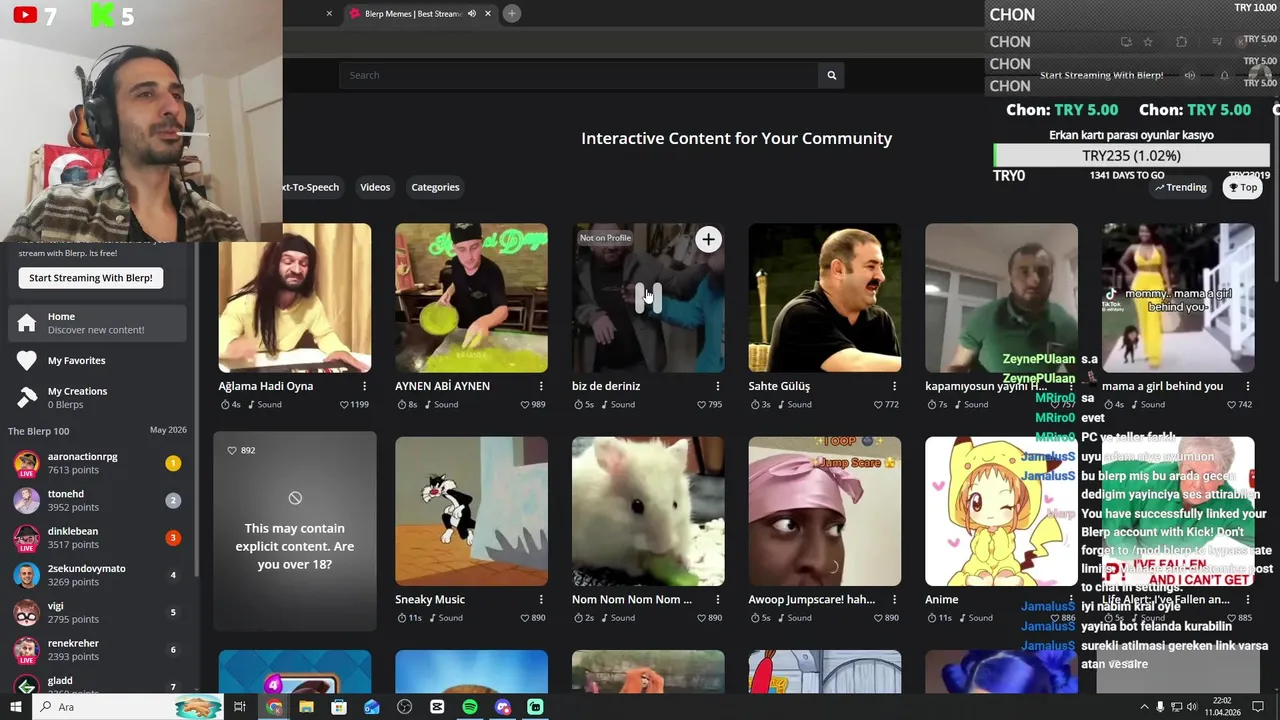This screenshot has height=720, width=1280.
Task: Pause the 'biz de deriniz' sound preview
Action: pyautogui.click(x=648, y=297)
